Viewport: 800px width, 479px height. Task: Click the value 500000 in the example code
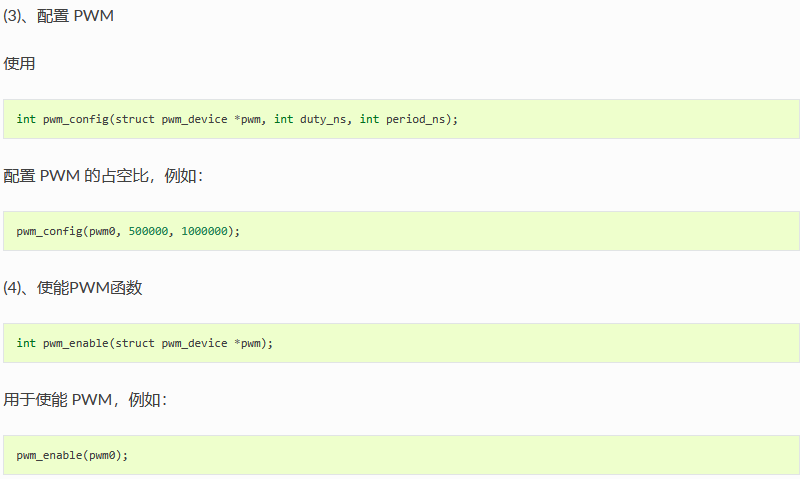pos(148,231)
